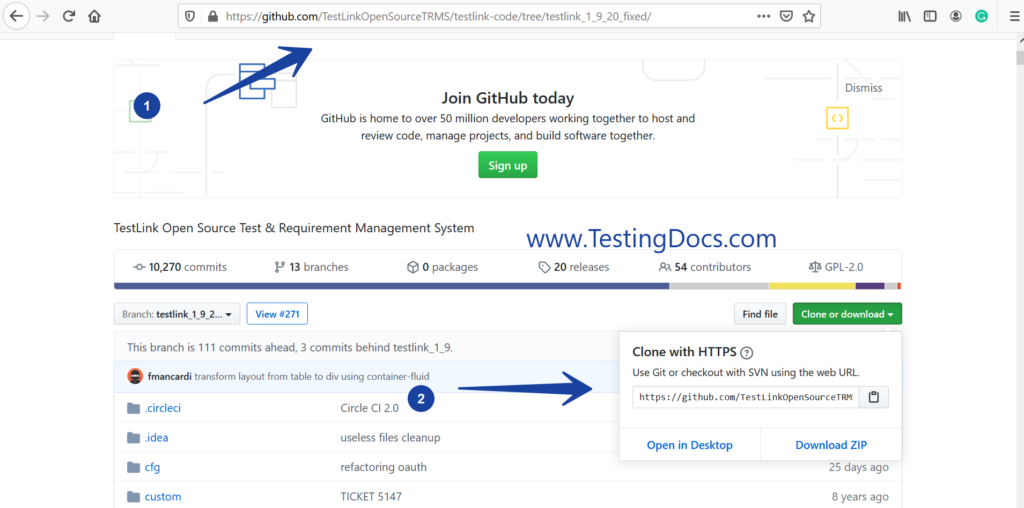This screenshot has height=508, width=1024.
Task: Show the sidebar using the sidebars icon
Action: pos(930,16)
